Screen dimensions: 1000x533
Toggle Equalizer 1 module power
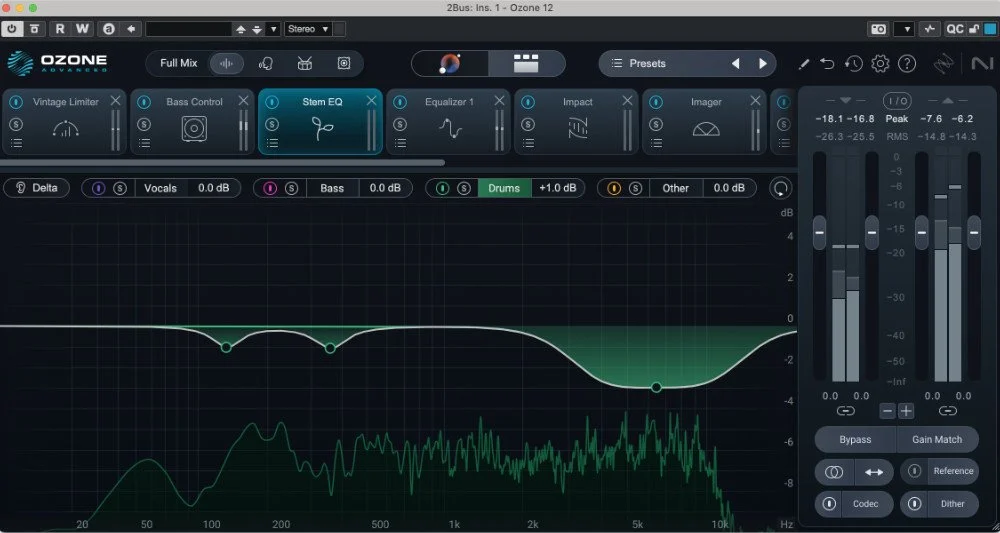click(x=400, y=102)
